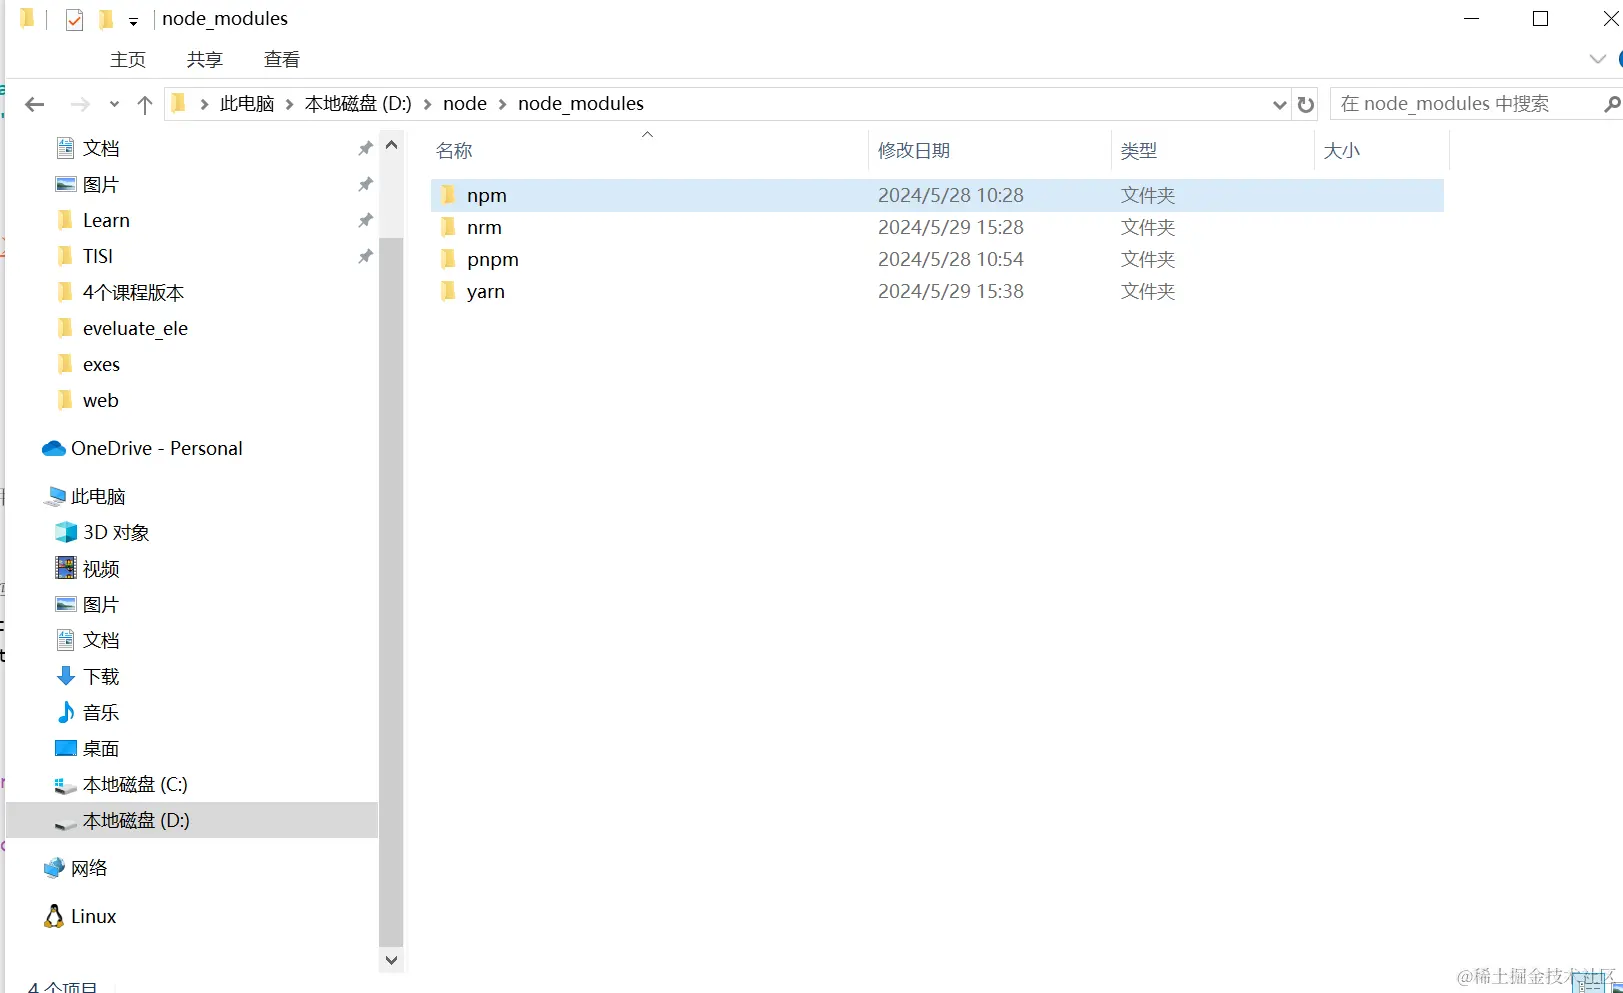Open the Learn folder in sidebar

point(106,220)
